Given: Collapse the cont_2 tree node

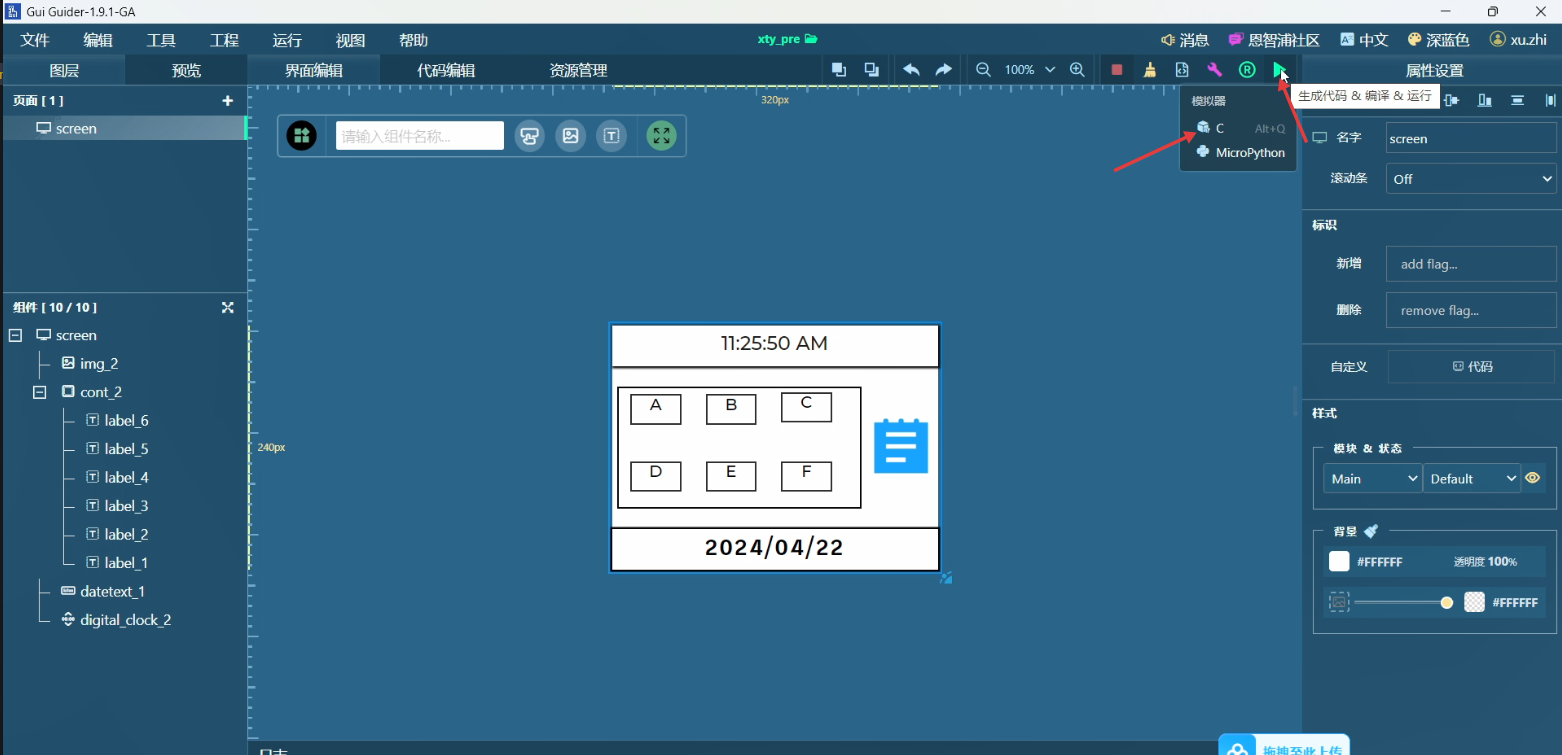Looking at the screenshot, I should pyautogui.click(x=40, y=392).
